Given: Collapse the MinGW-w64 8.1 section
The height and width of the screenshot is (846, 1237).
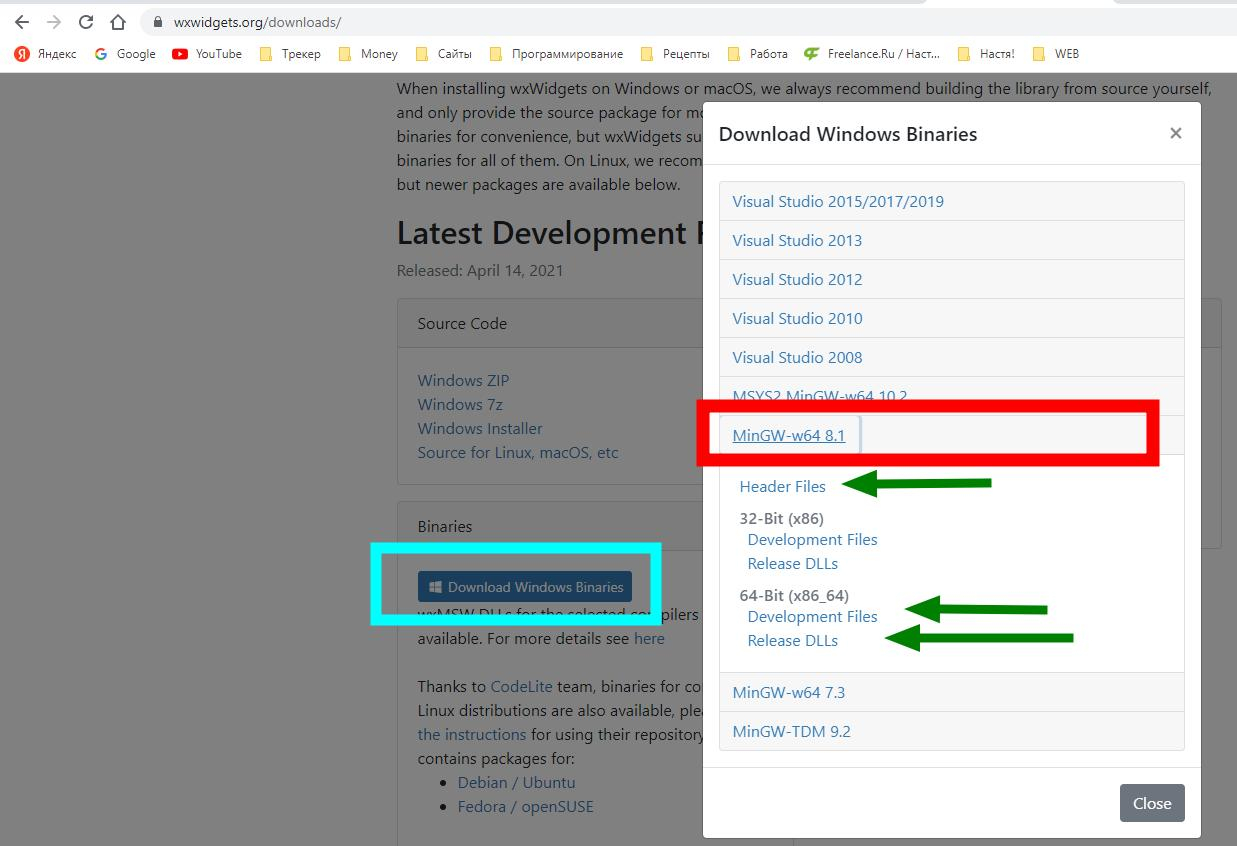Looking at the screenshot, I should 788,435.
